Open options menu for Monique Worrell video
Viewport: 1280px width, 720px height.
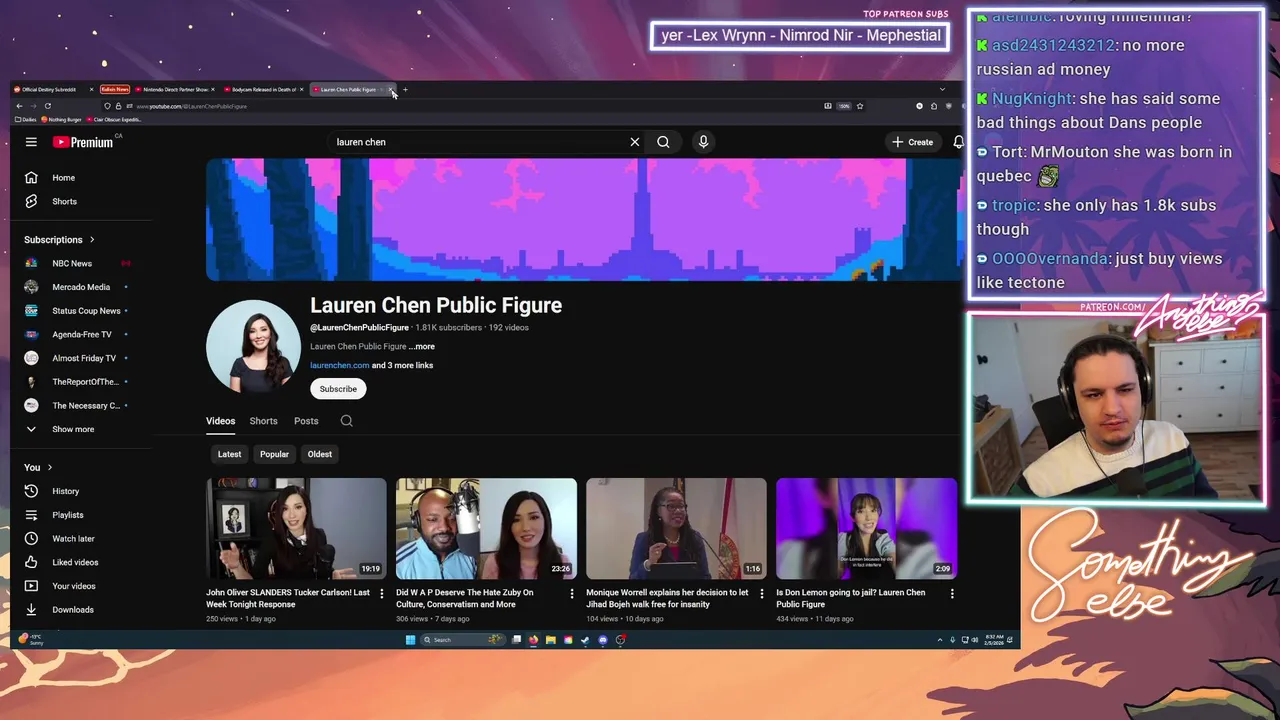tap(761, 593)
